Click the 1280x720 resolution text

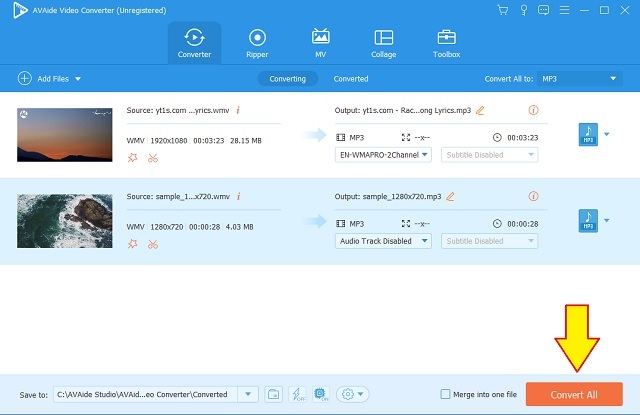pyautogui.click(x=167, y=226)
